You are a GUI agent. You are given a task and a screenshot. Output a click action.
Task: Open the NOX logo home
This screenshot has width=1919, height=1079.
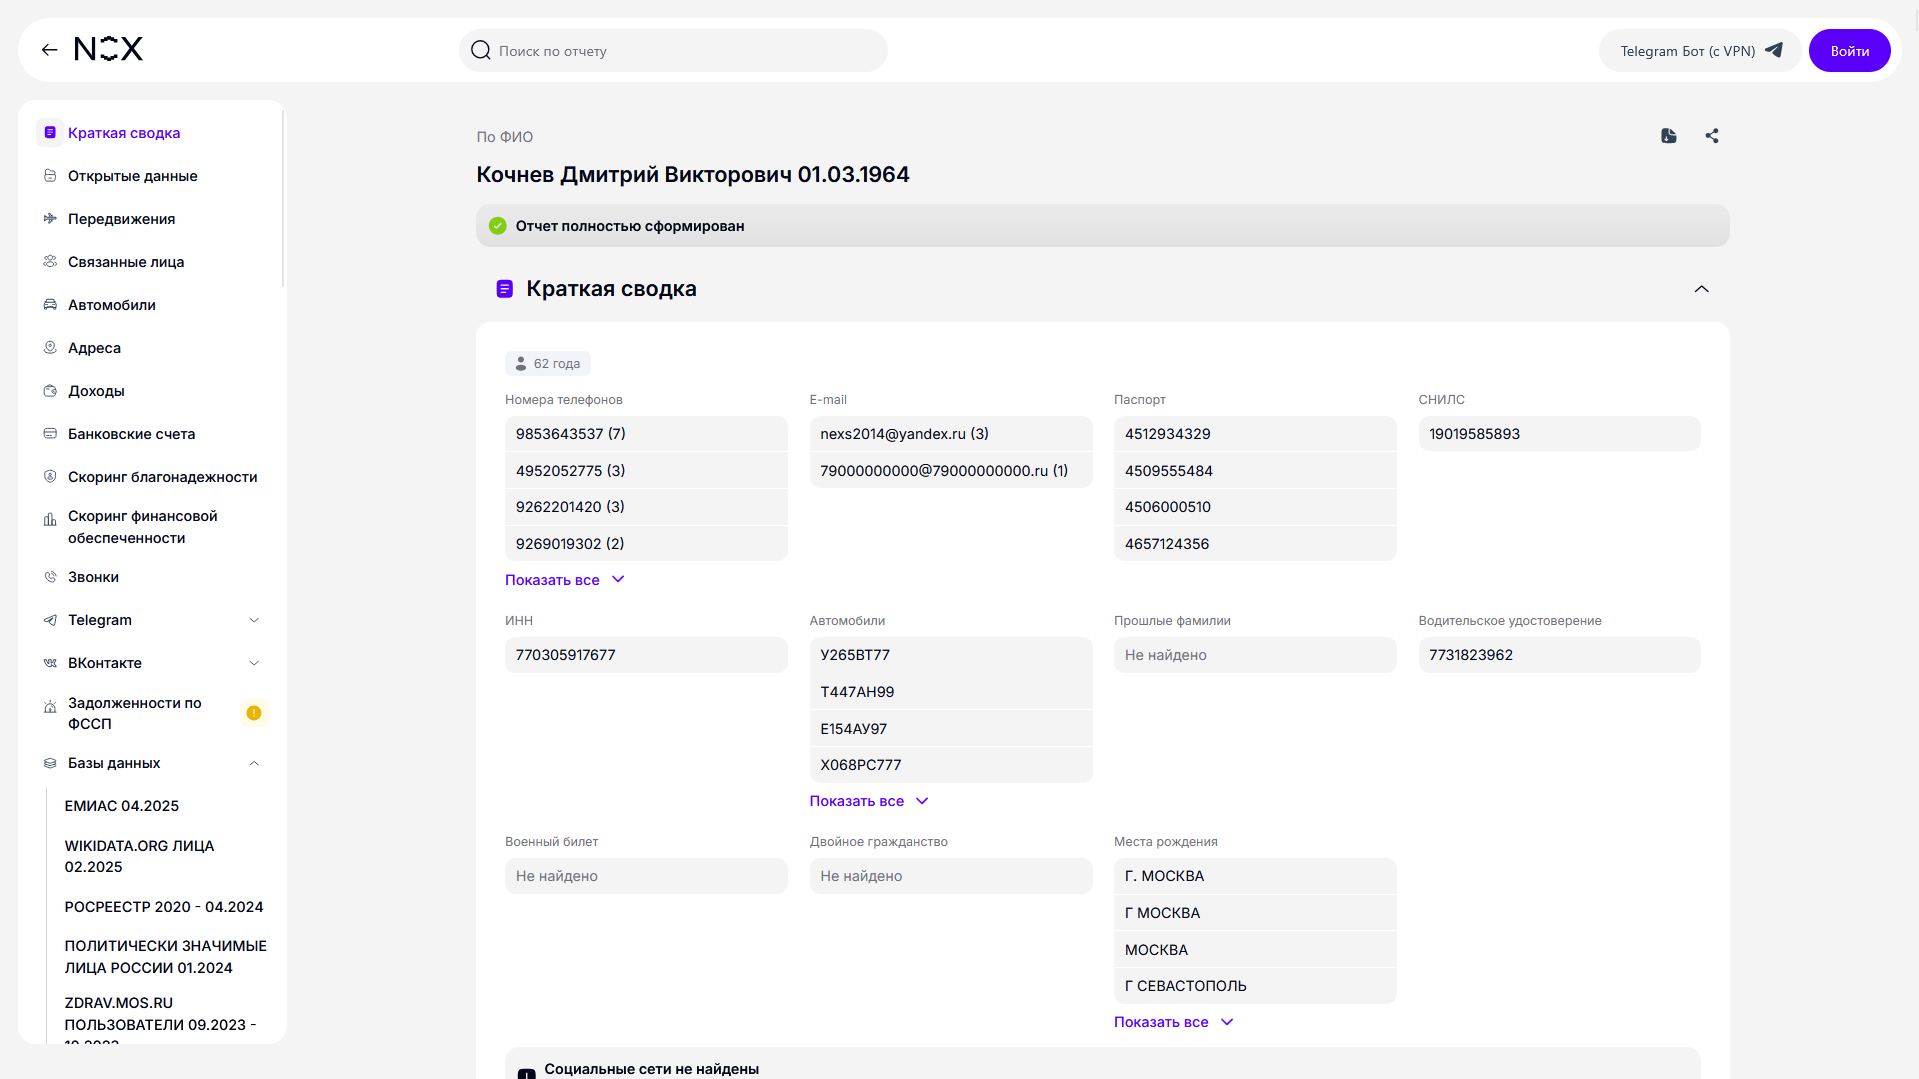click(109, 49)
